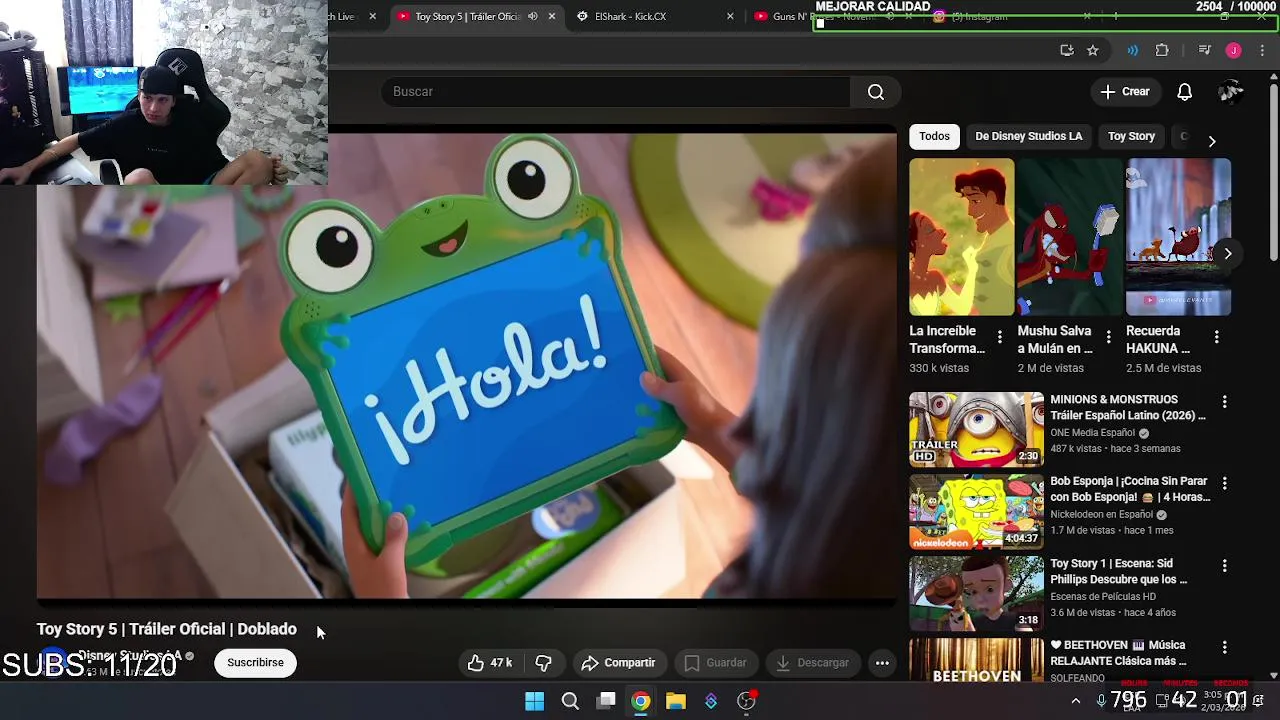Click install app icon in address bar
Image resolution: width=1280 pixels, height=720 pixels.
(1067, 50)
